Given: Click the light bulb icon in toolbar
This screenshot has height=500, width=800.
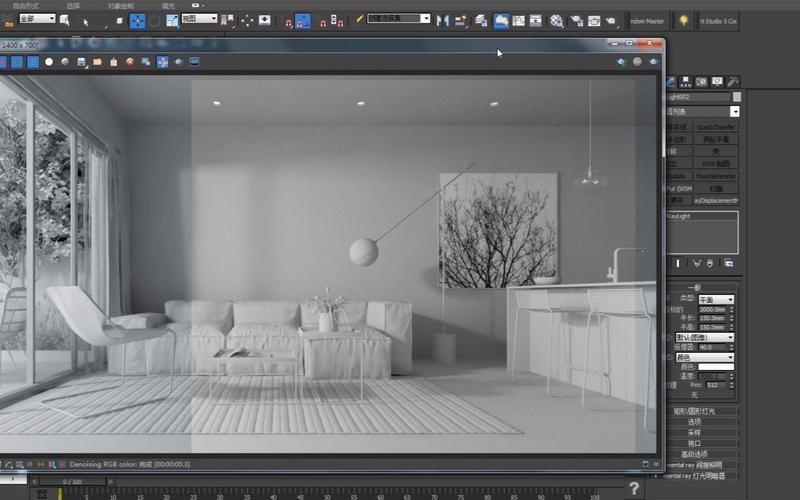Looking at the screenshot, I should coord(683,20).
